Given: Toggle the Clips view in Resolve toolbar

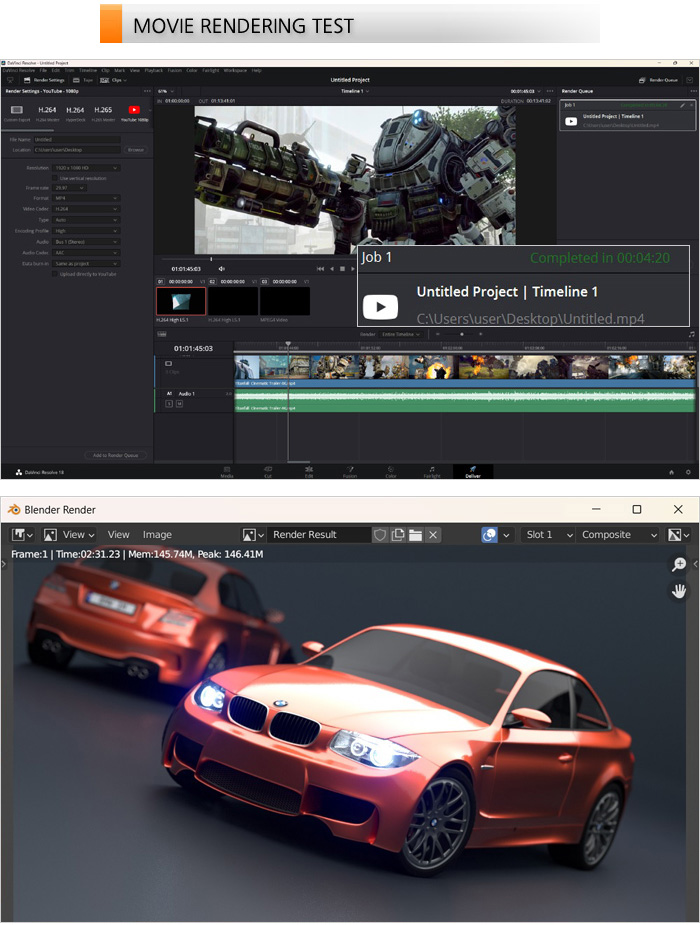Looking at the screenshot, I should click(113, 80).
